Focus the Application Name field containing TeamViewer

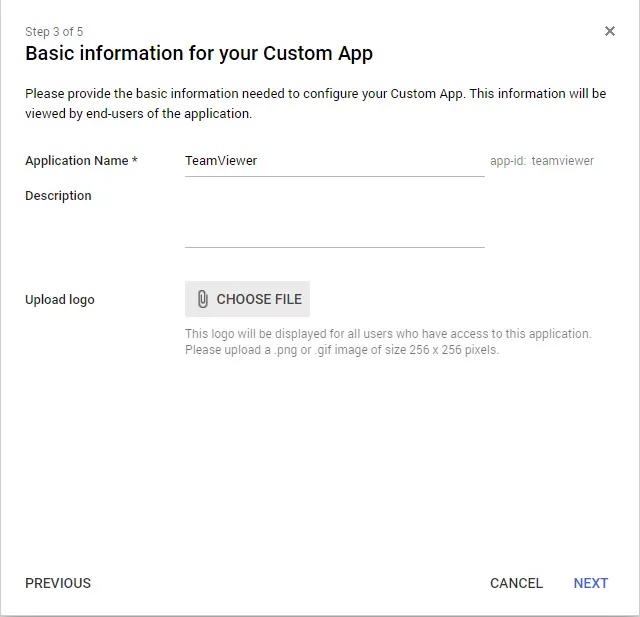point(335,161)
